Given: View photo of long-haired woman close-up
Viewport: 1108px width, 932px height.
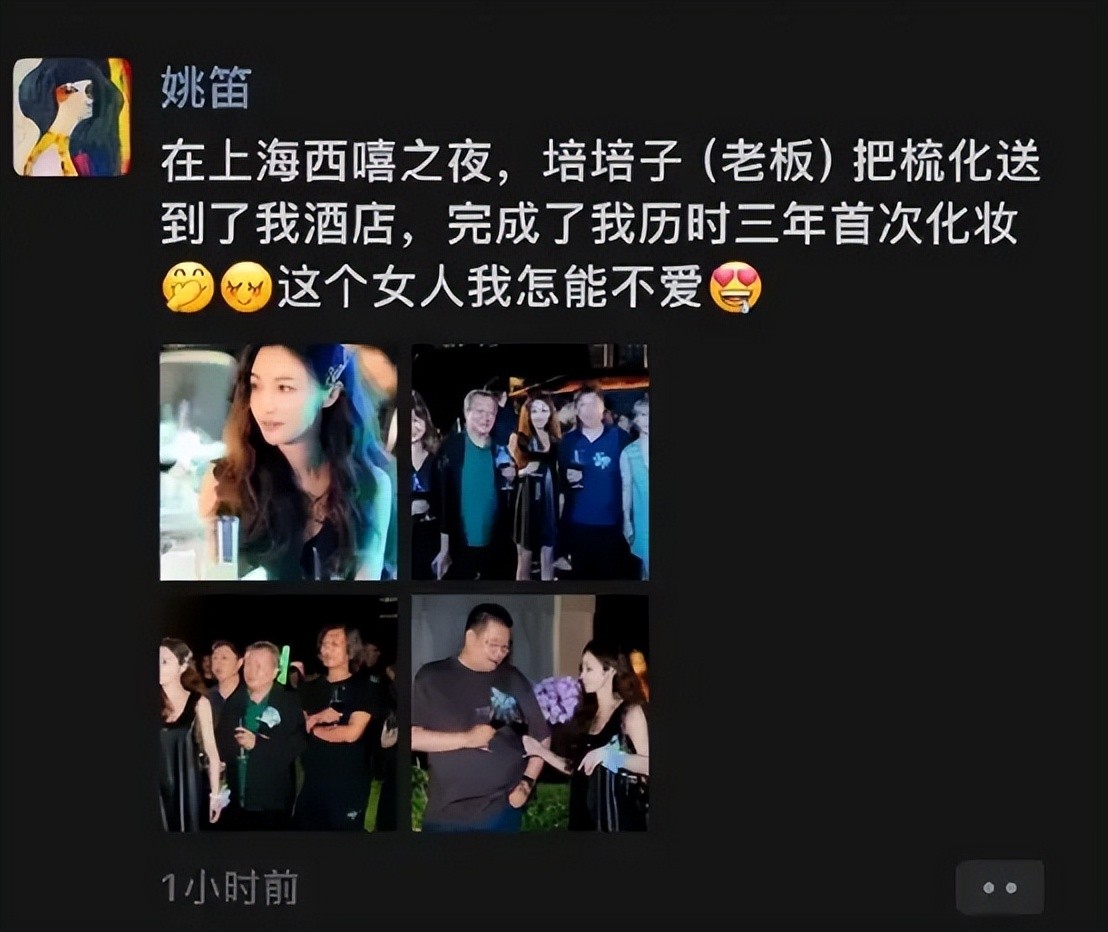Looking at the screenshot, I should point(278,462).
